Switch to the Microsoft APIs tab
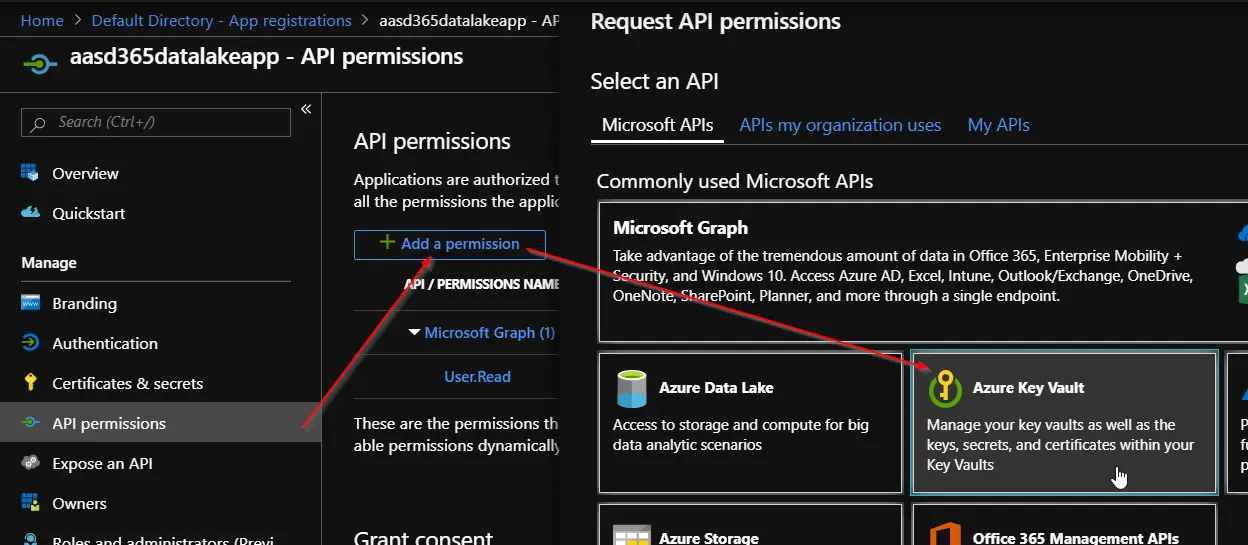Viewport: 1248px width, 545px height. click(658, 125)
